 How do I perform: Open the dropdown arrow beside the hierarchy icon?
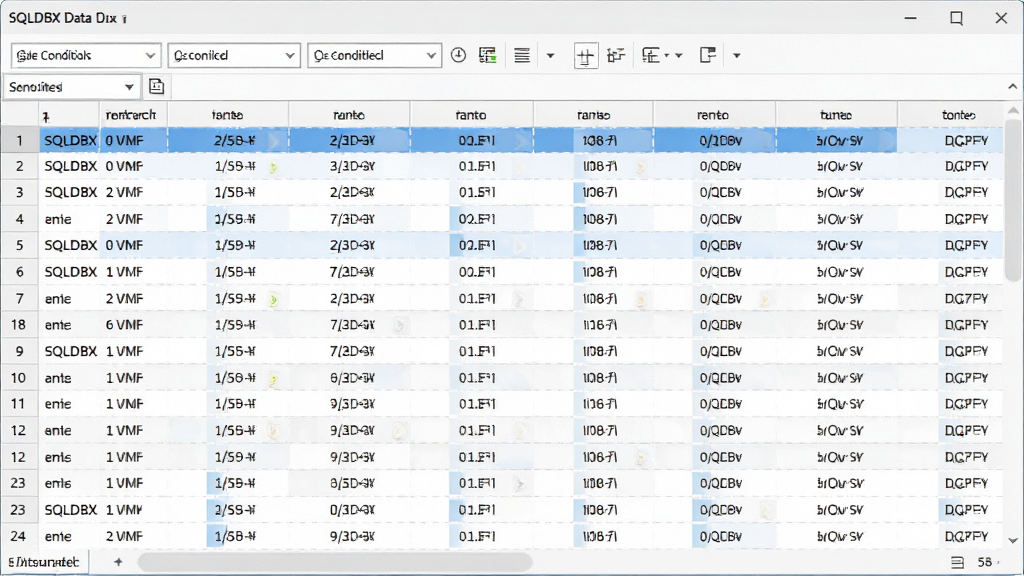pyautogui.click(x=679, y=56)
